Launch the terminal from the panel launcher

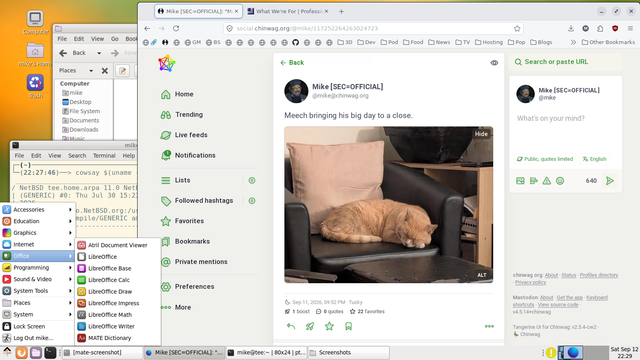pyautogui.click(x=50, y=352)
